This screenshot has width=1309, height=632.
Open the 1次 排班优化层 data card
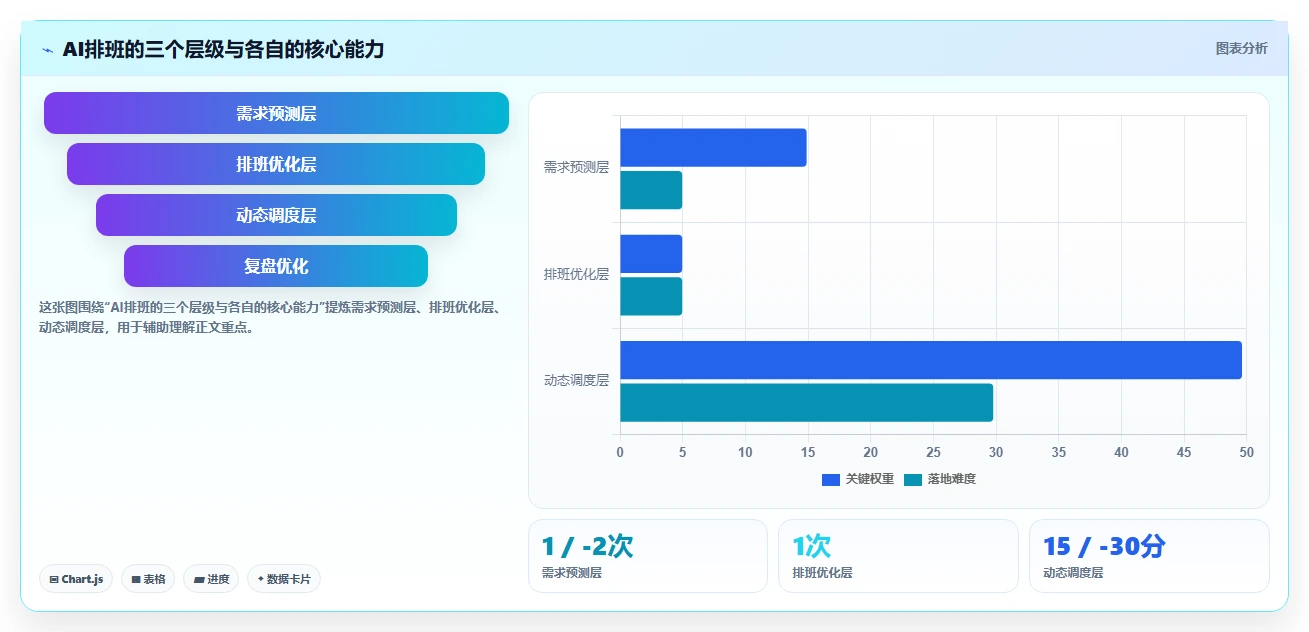pyautogui.click(x=898, y=556)
